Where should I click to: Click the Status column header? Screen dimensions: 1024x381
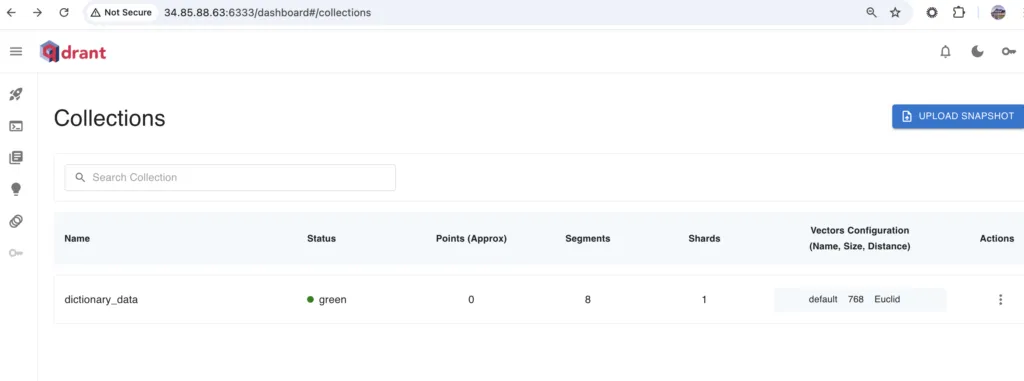coord(321,239)
